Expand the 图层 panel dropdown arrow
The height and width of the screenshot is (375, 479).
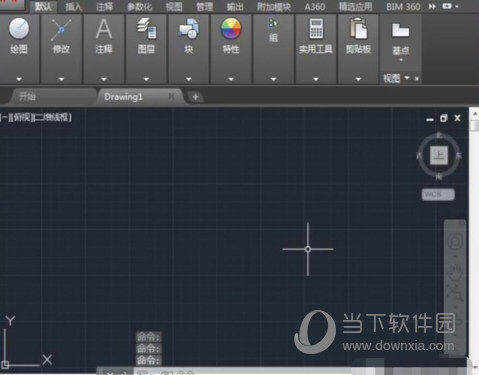coord(146,79)
